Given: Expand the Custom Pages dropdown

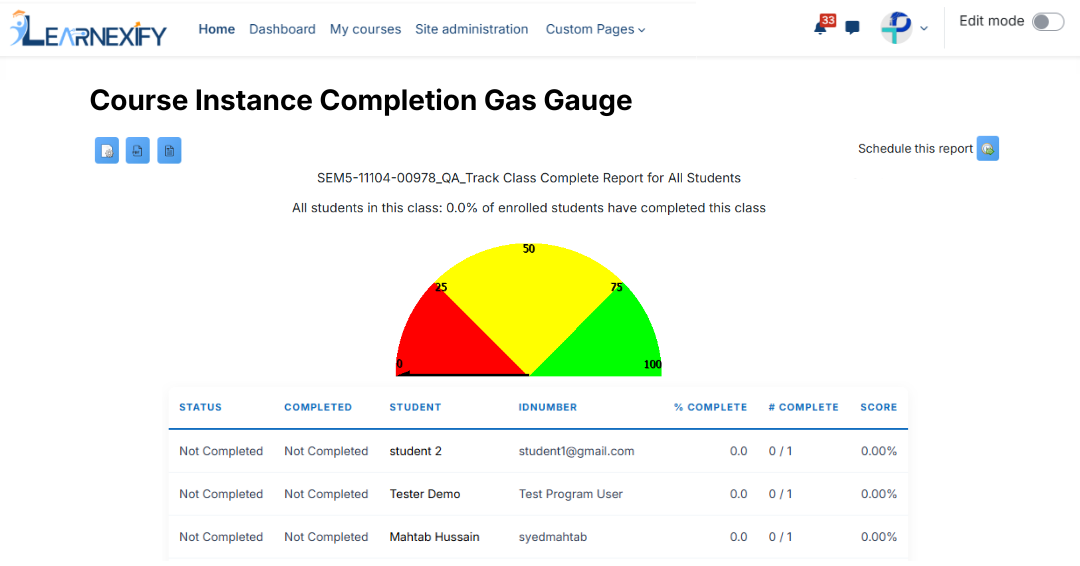Looking at the screenshot, I should [x=595, y=30].
